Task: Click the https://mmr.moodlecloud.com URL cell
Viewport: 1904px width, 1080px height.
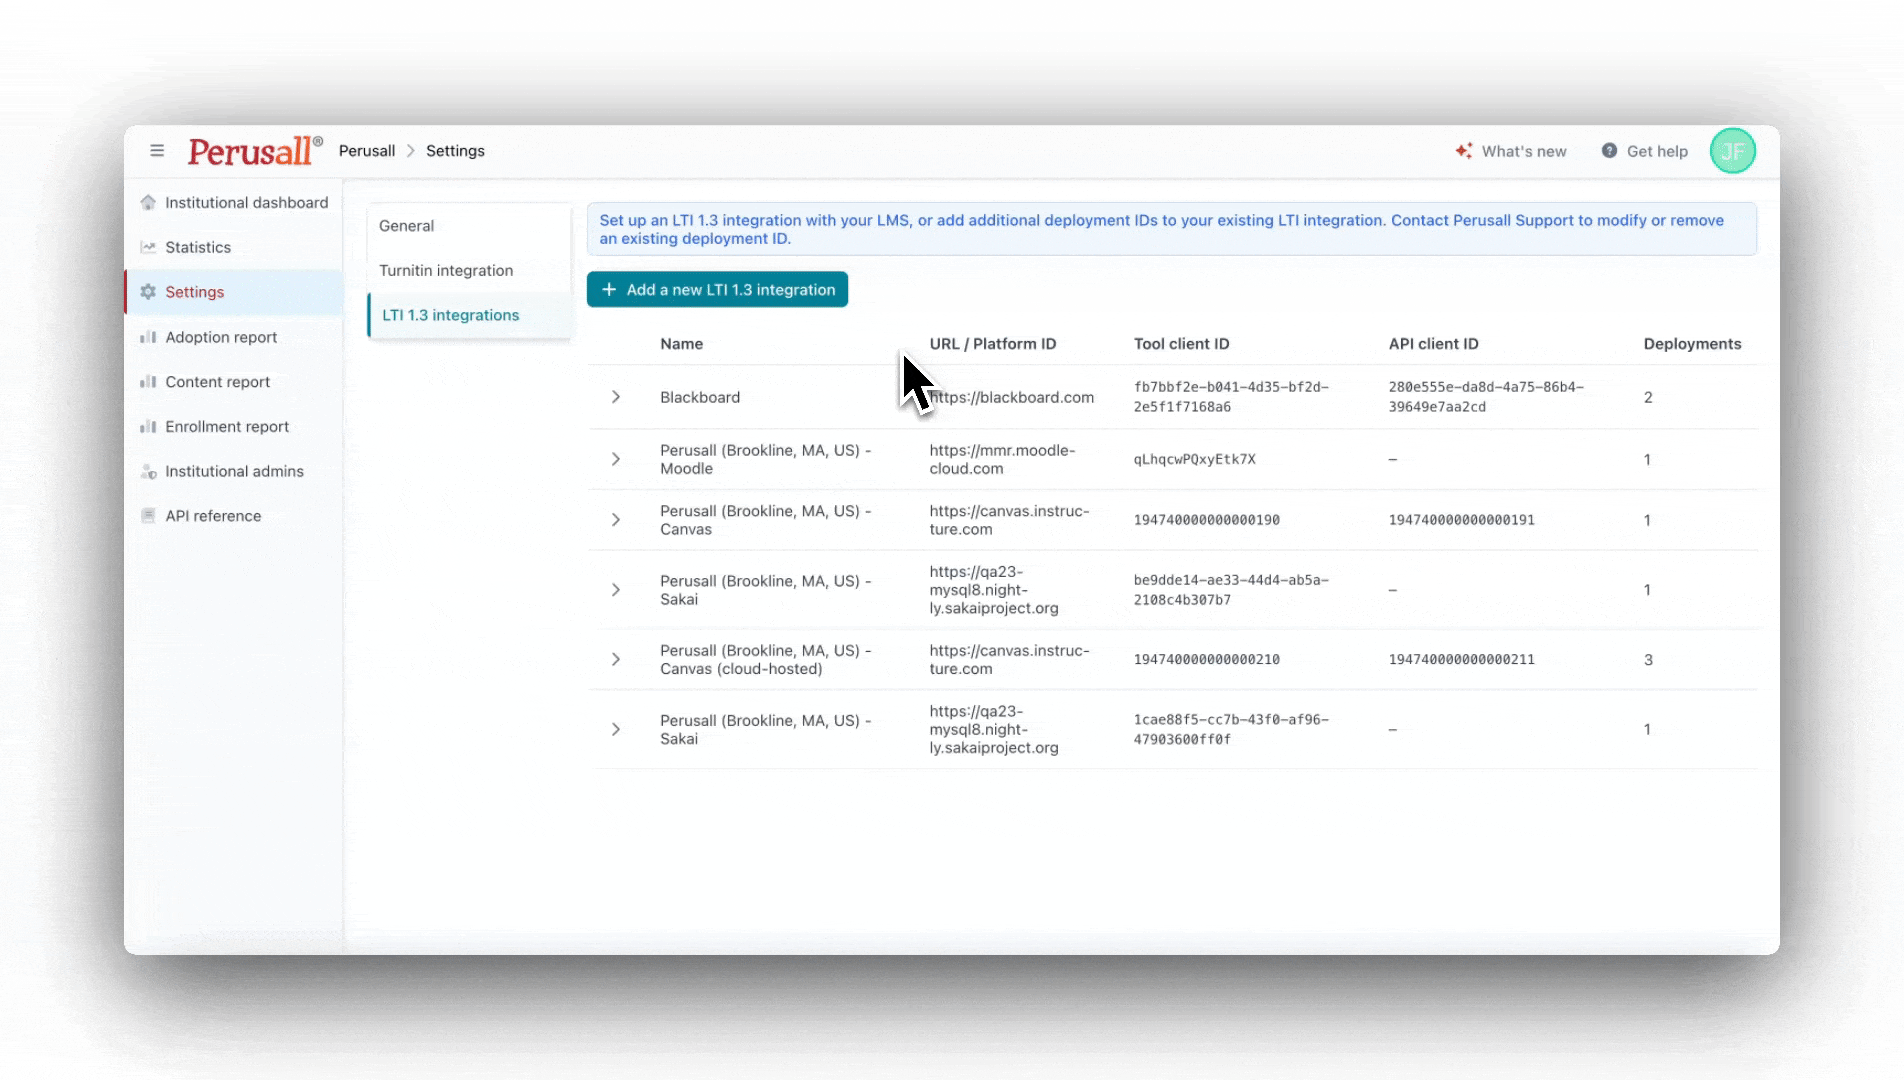Action: (x=1002, y=459)
